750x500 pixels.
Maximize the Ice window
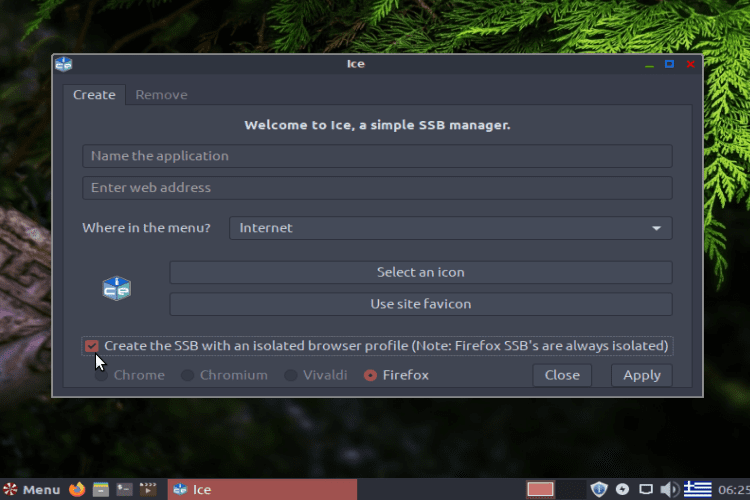tap(669, 64)
